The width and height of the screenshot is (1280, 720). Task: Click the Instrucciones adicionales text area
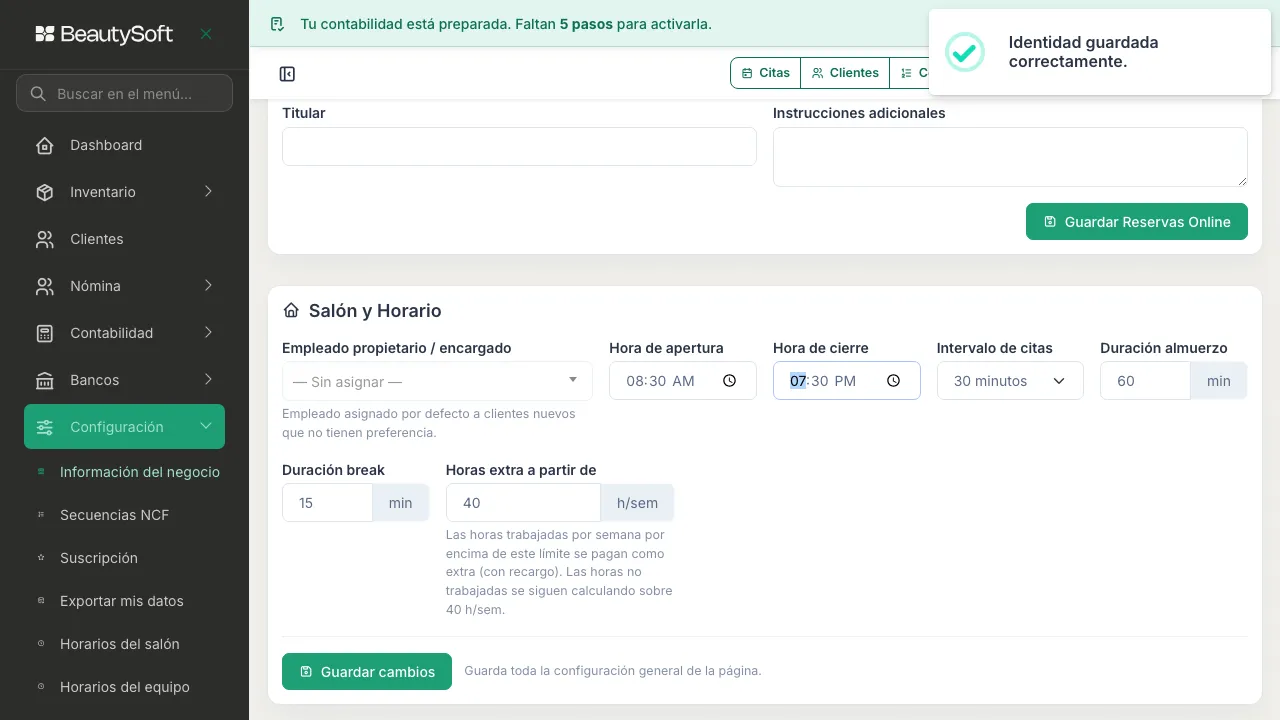tap(1010, 157)
